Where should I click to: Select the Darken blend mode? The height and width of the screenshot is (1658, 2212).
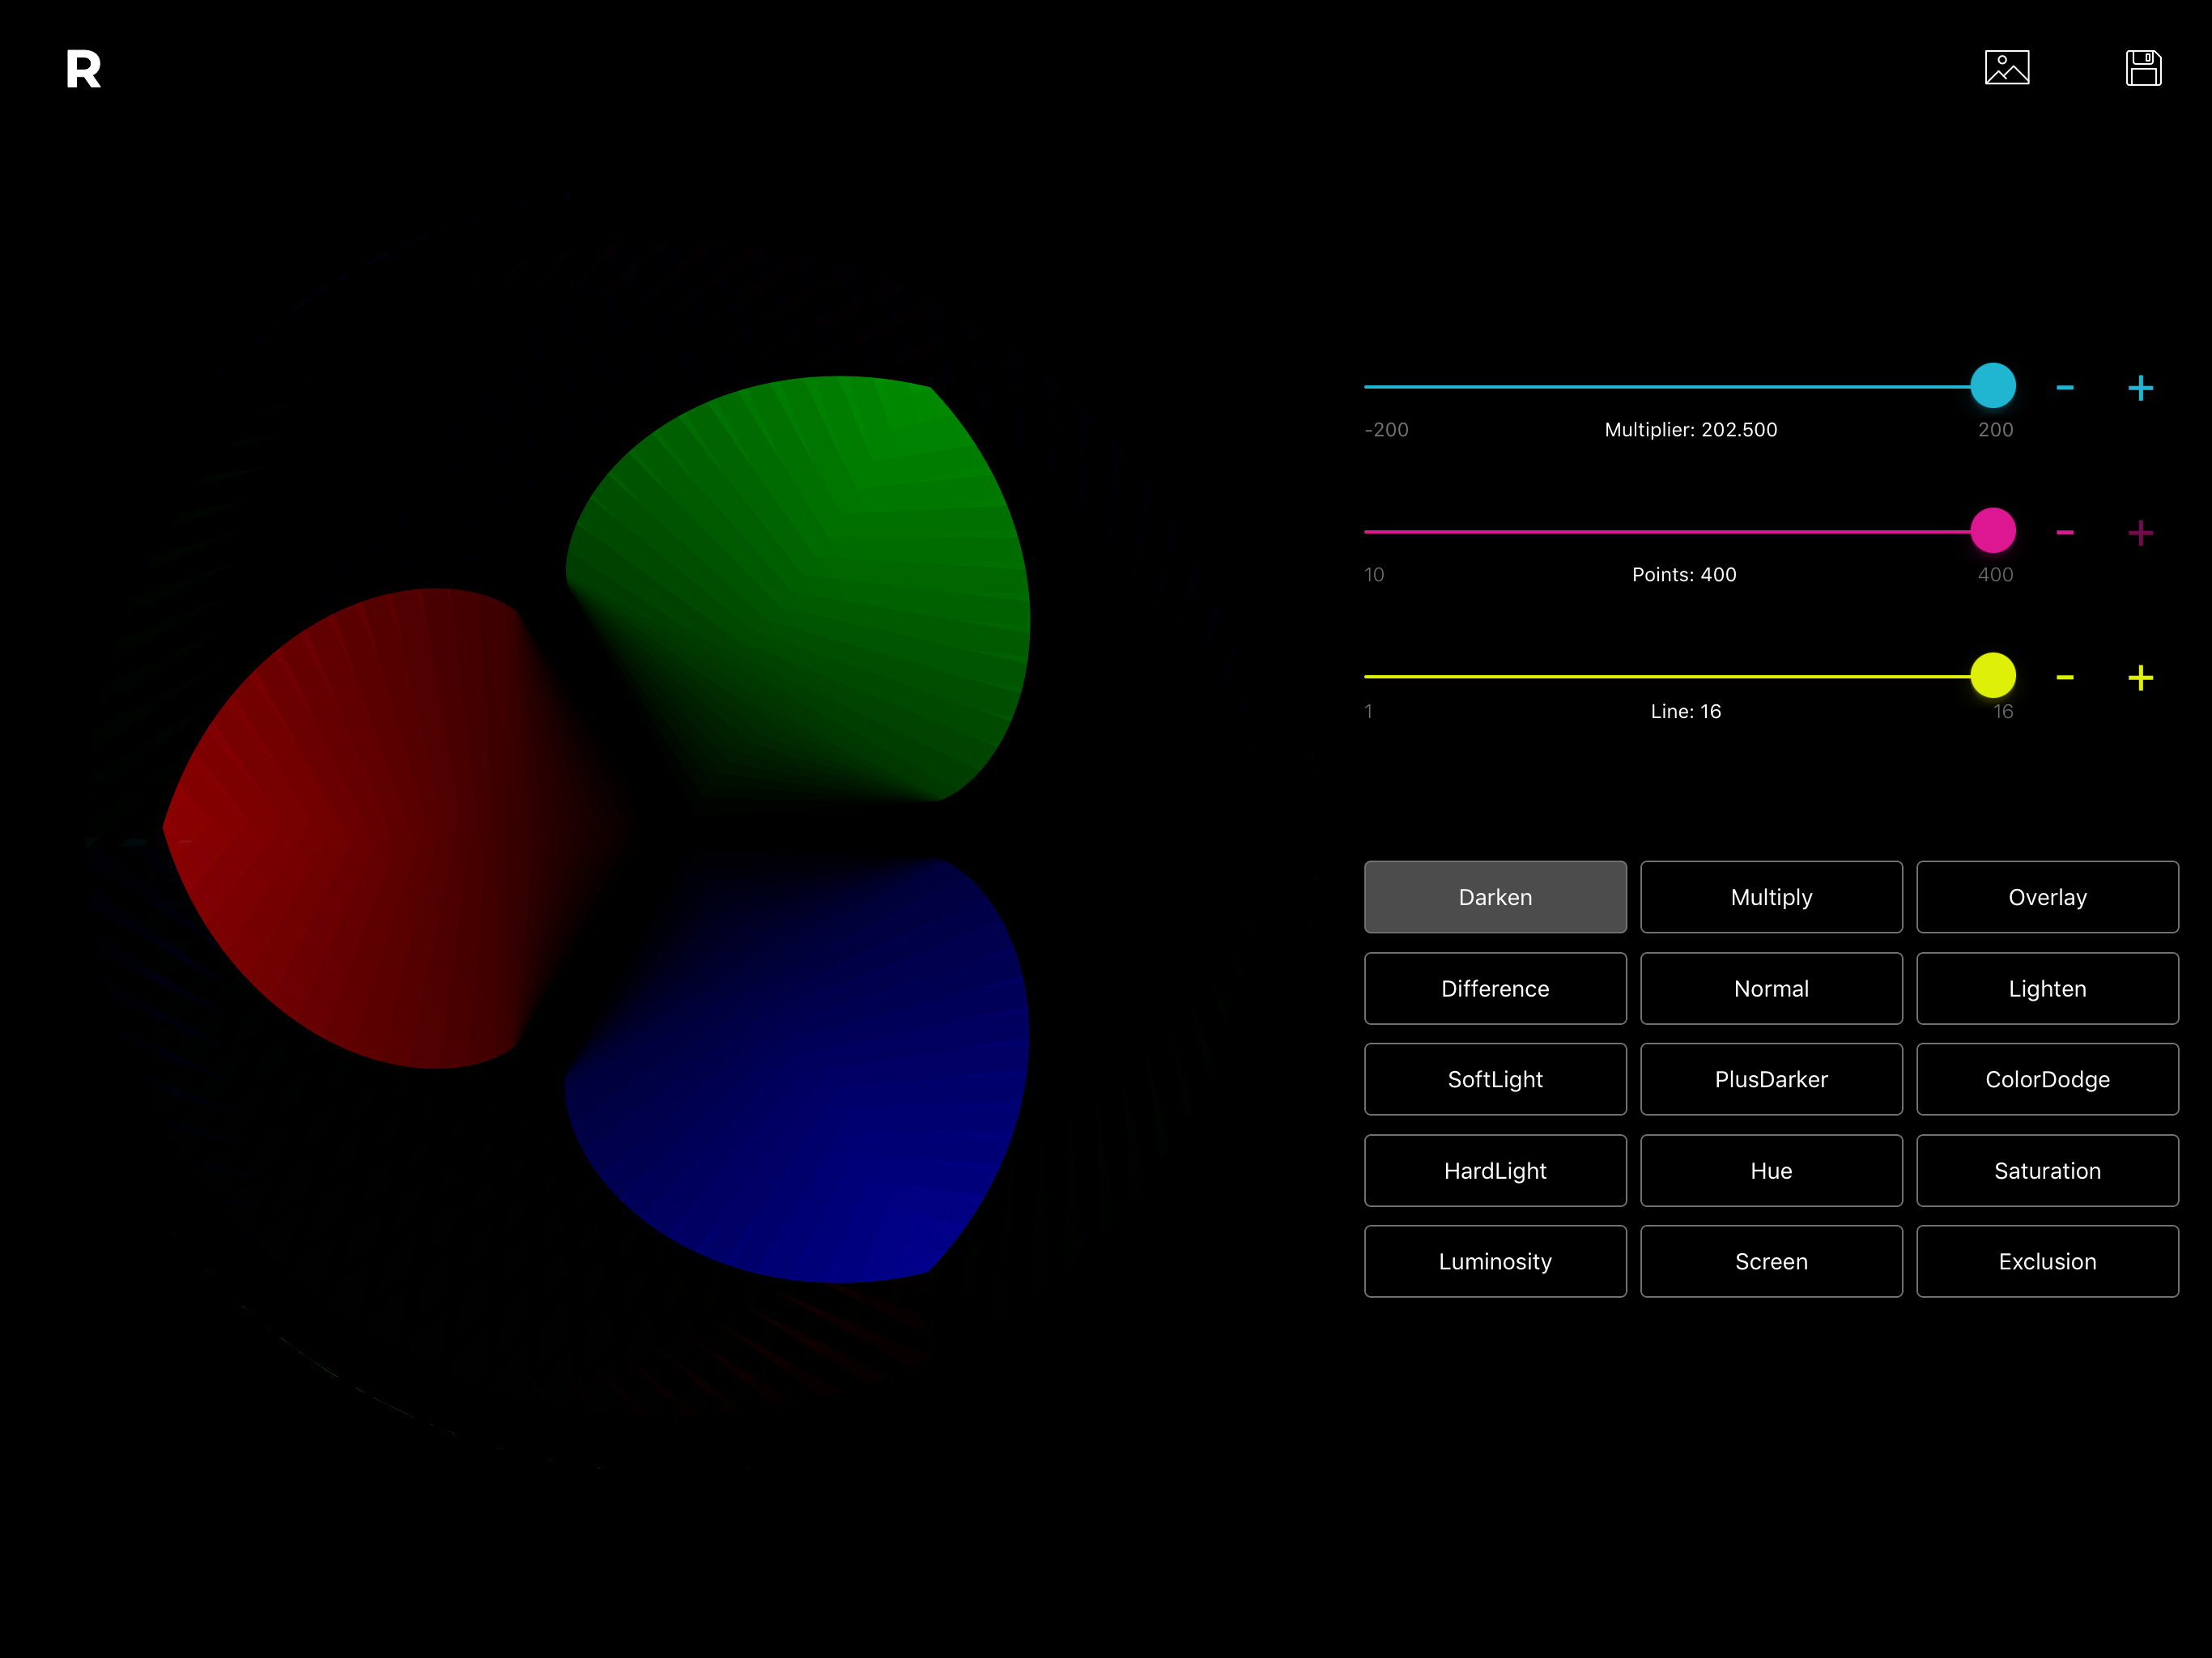(x=1494, y=897)
